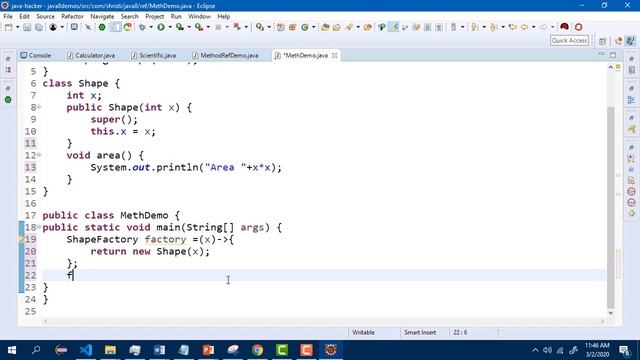Click the Search flashlight icon
This screenshot has width=640, height=360.
coord(349,27)
